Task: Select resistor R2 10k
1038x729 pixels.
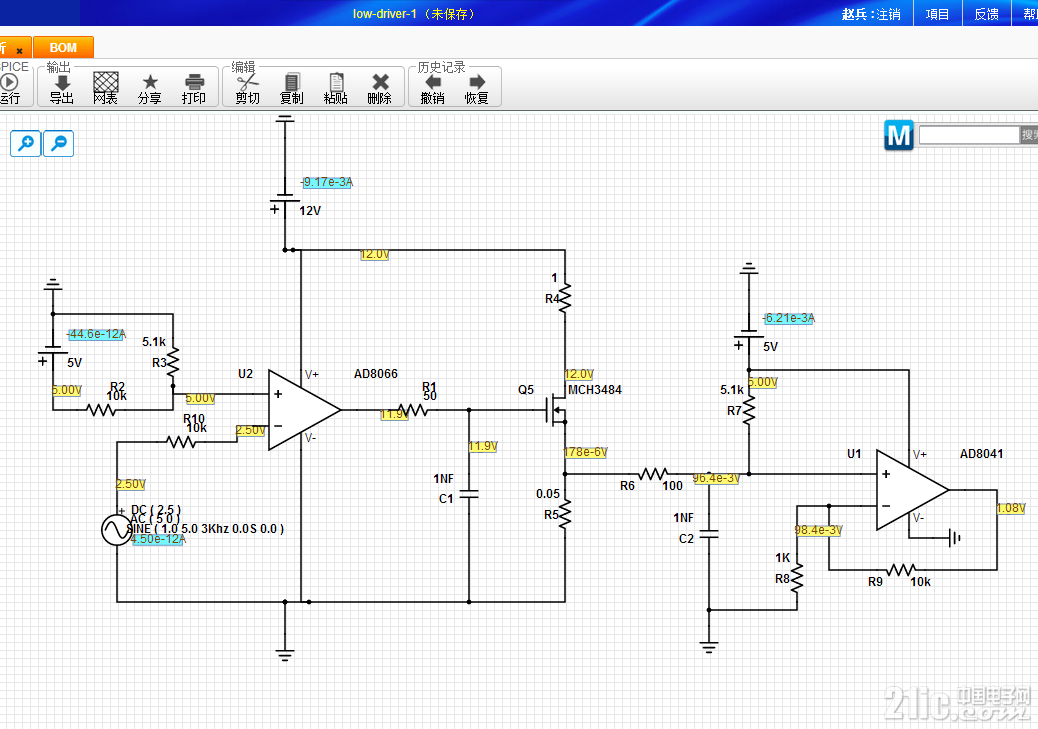Action: coord(101,410)
